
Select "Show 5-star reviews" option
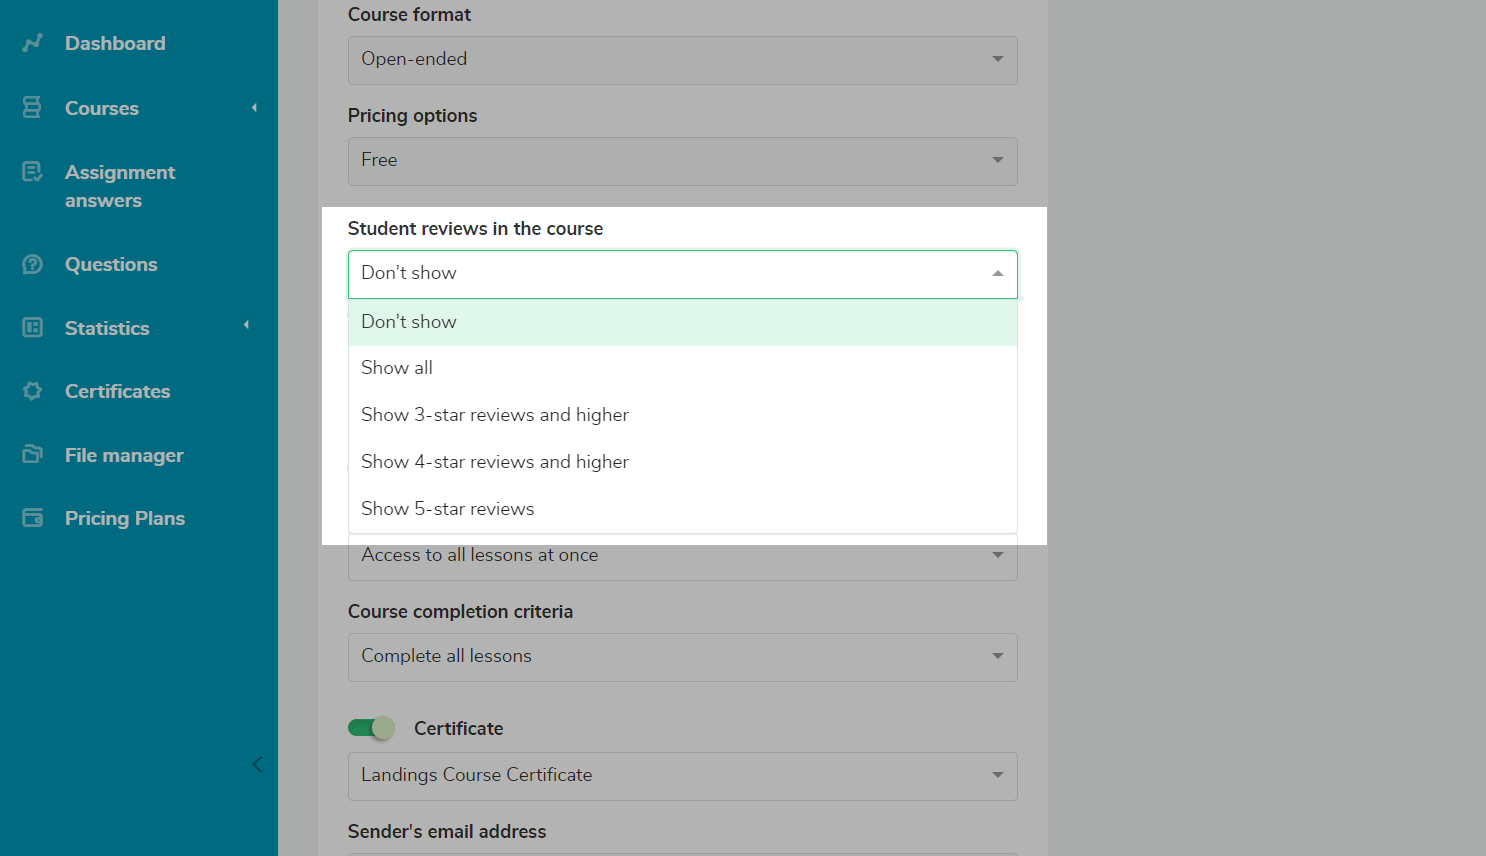point(448,509)
